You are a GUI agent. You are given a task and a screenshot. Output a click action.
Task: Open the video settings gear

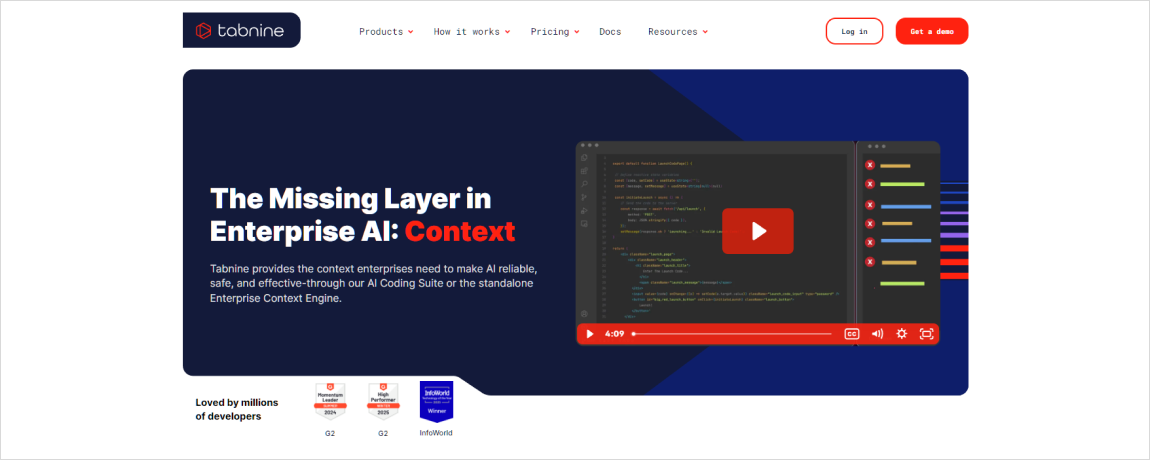(902, 334)
